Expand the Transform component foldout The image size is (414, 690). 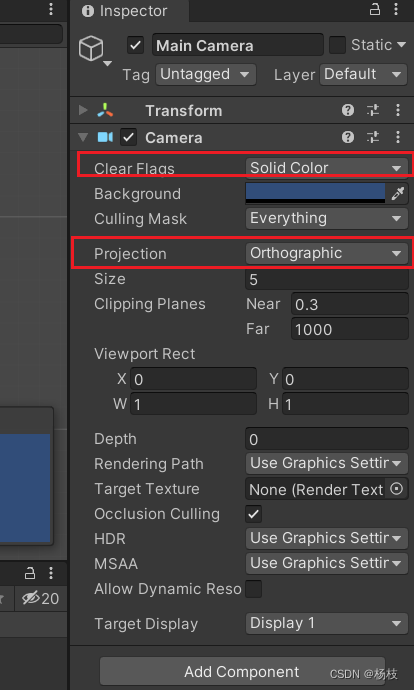click(x=83, y=110)
